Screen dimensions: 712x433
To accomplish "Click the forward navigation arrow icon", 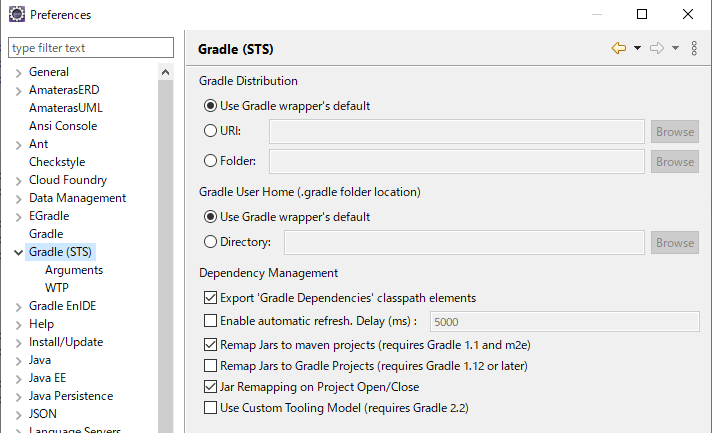I will 657,48.
